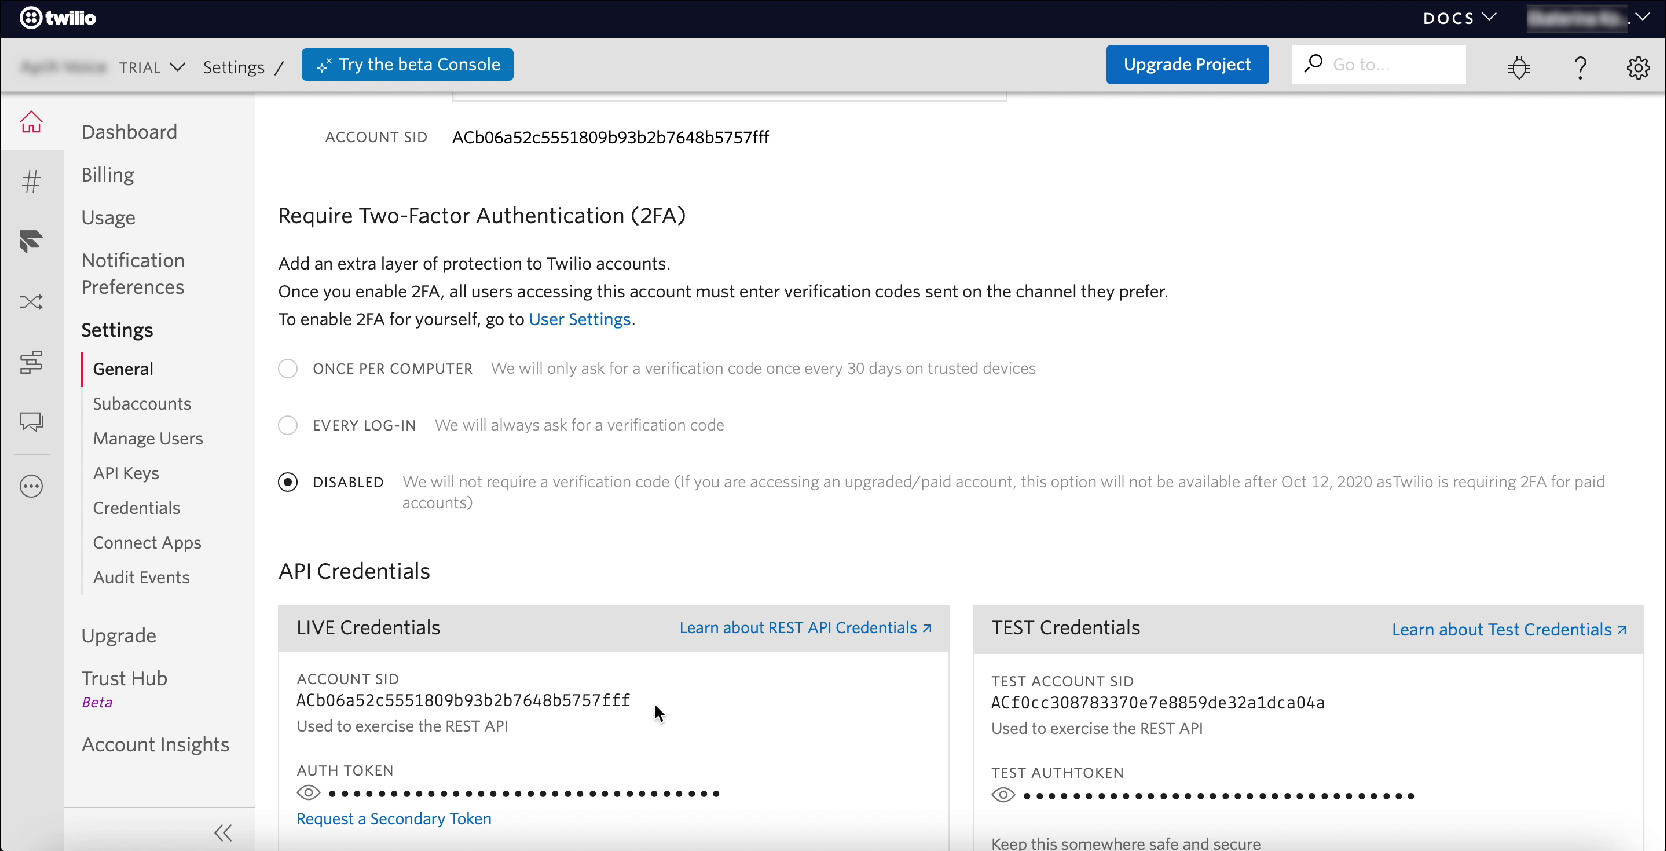This screenshot has width=1666, height=851.
Task: Open the Studio flag icon in sidebar
Action: pos(32,241)
